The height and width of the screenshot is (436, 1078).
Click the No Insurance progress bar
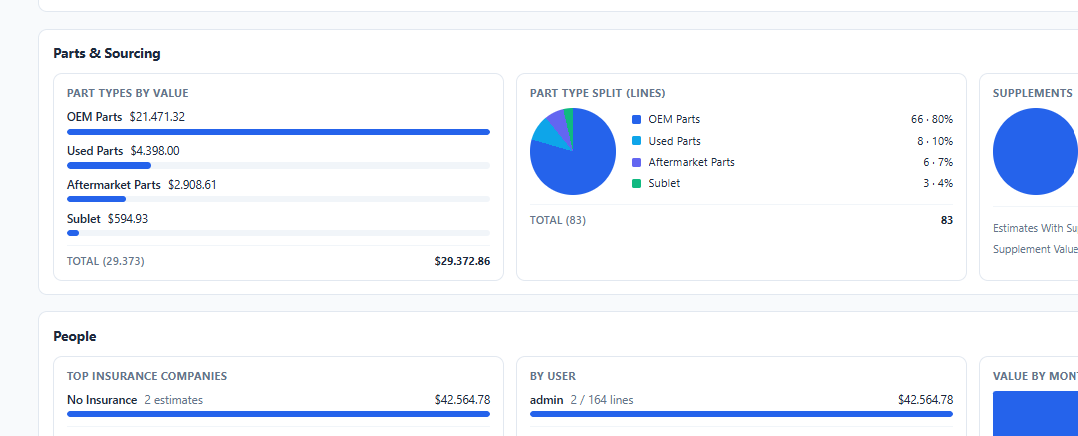tap(278, 414)
